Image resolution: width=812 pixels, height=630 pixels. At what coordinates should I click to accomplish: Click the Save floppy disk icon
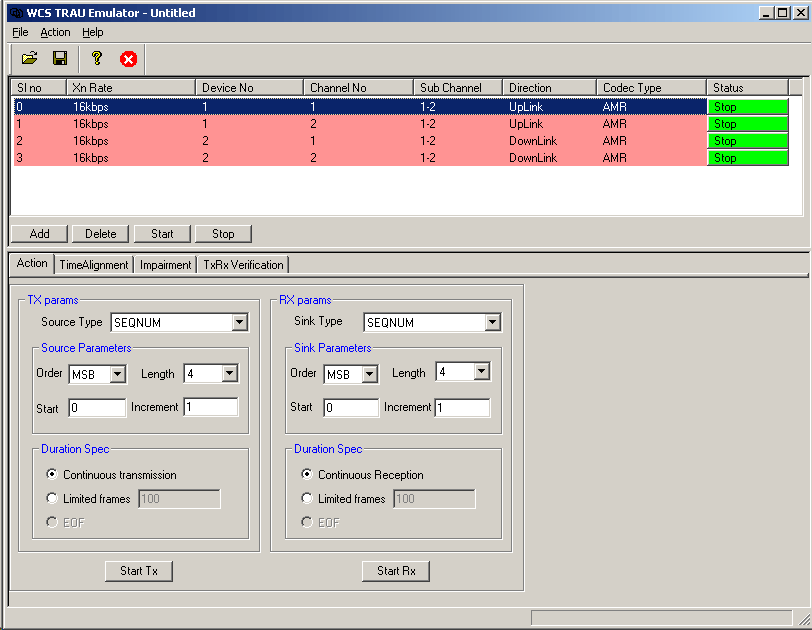pos(60,58)
